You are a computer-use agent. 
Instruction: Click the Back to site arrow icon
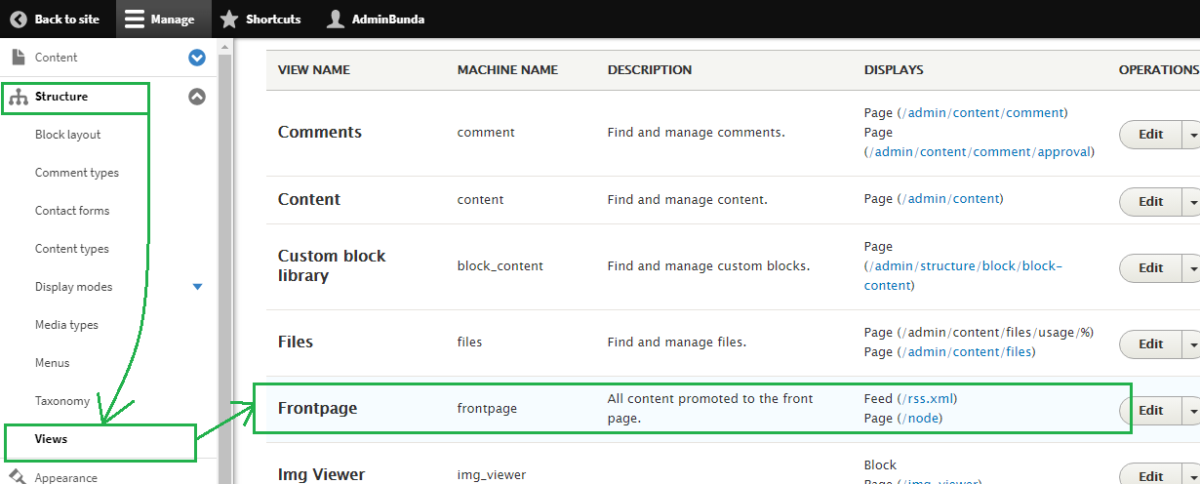coord(18,19)
